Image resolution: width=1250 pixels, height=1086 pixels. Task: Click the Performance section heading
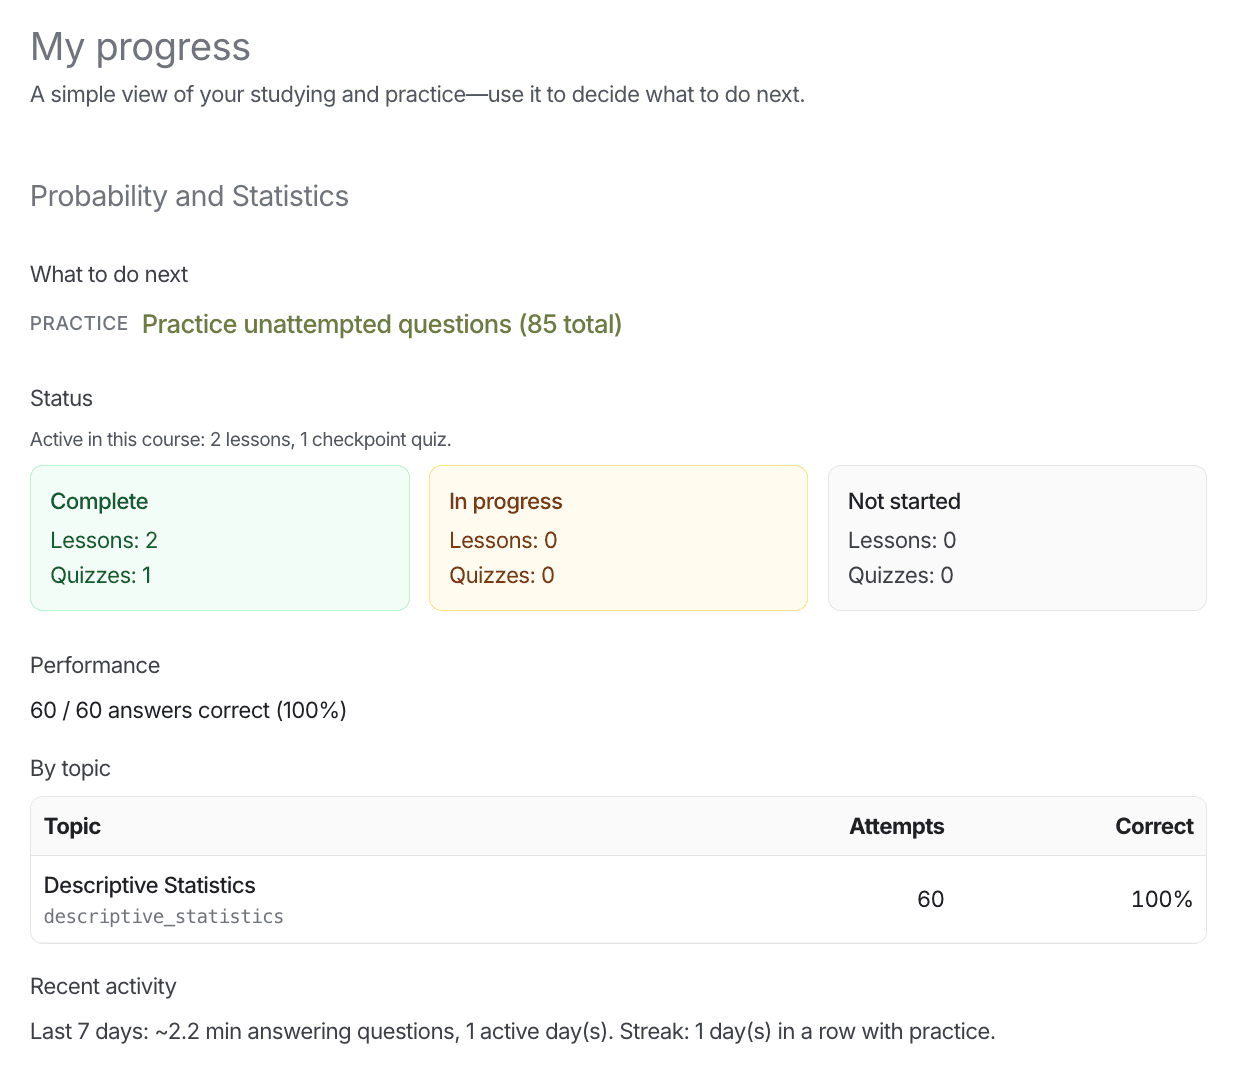(x=95, y=665)
